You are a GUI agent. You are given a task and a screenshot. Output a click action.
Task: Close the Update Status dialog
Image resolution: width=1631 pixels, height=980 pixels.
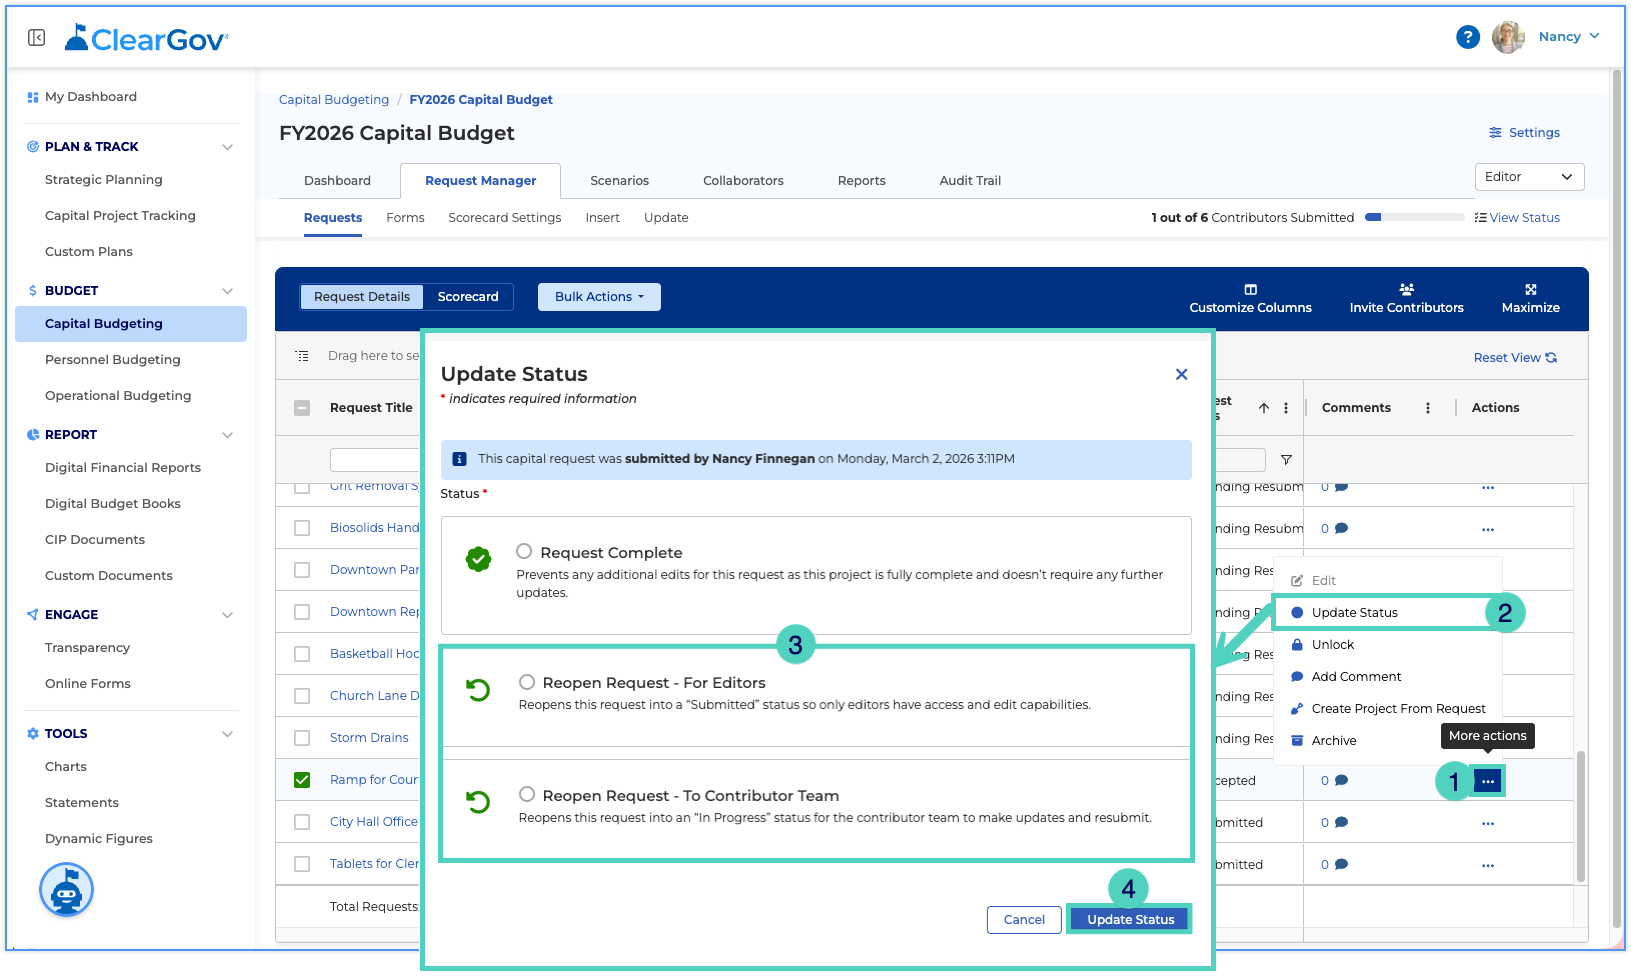pyautogui.click(x=1181, y=374)
